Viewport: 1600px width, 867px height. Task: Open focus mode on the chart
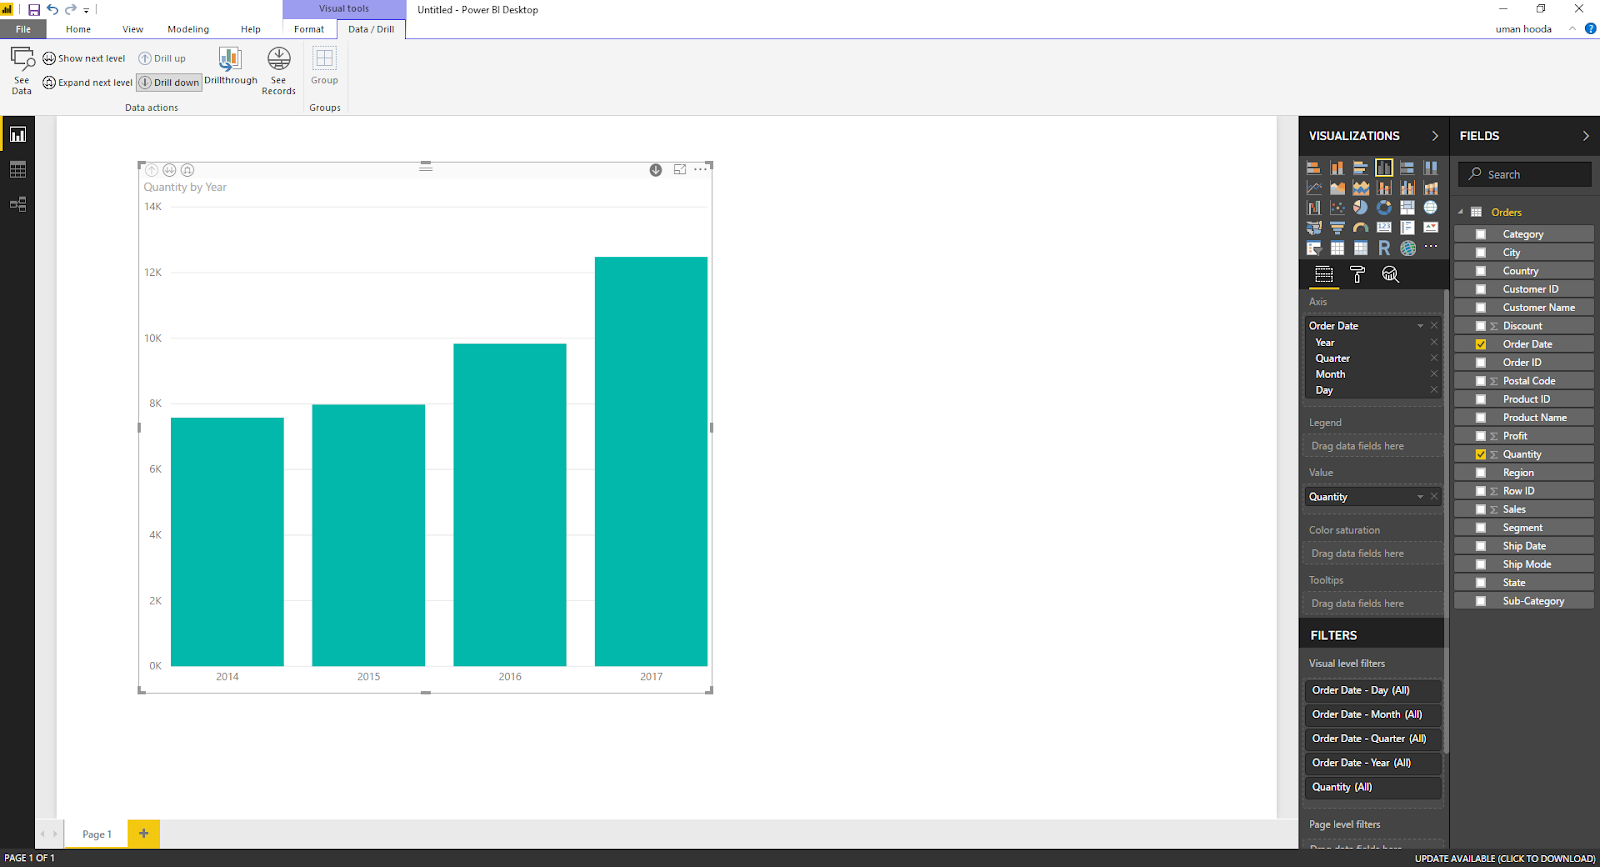pyautogui.click(x=680, y=170)
